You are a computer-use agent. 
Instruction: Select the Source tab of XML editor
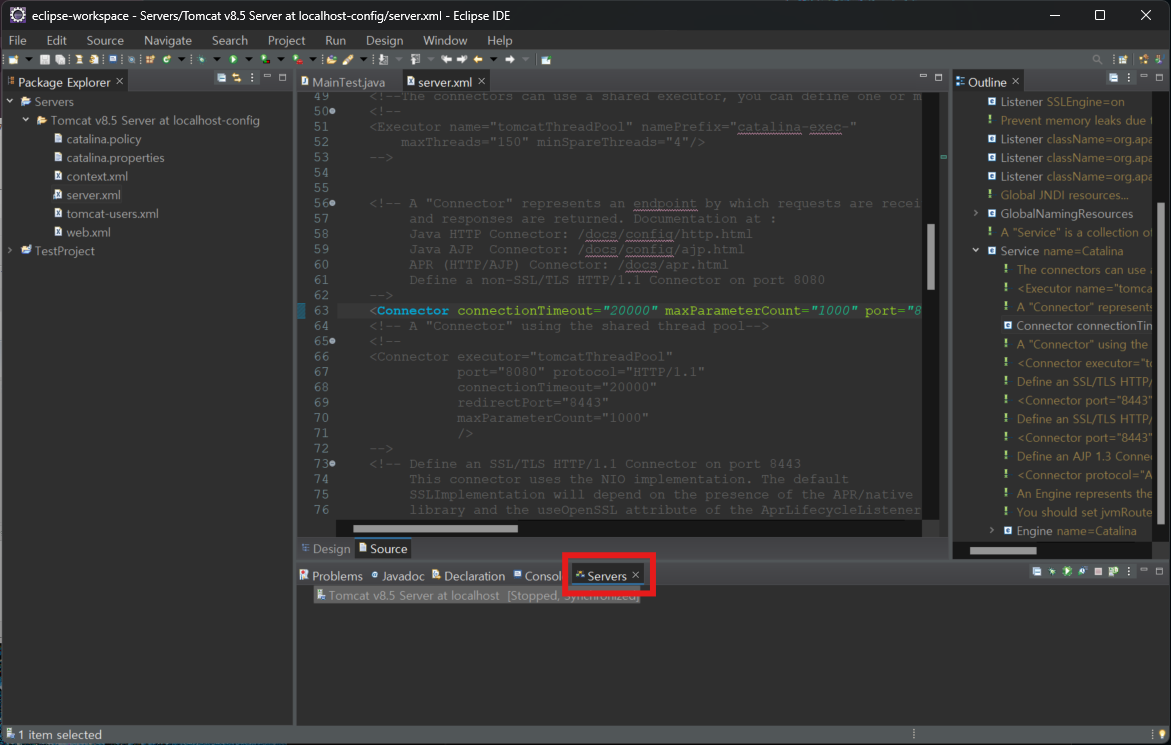(x=383, y=549)
